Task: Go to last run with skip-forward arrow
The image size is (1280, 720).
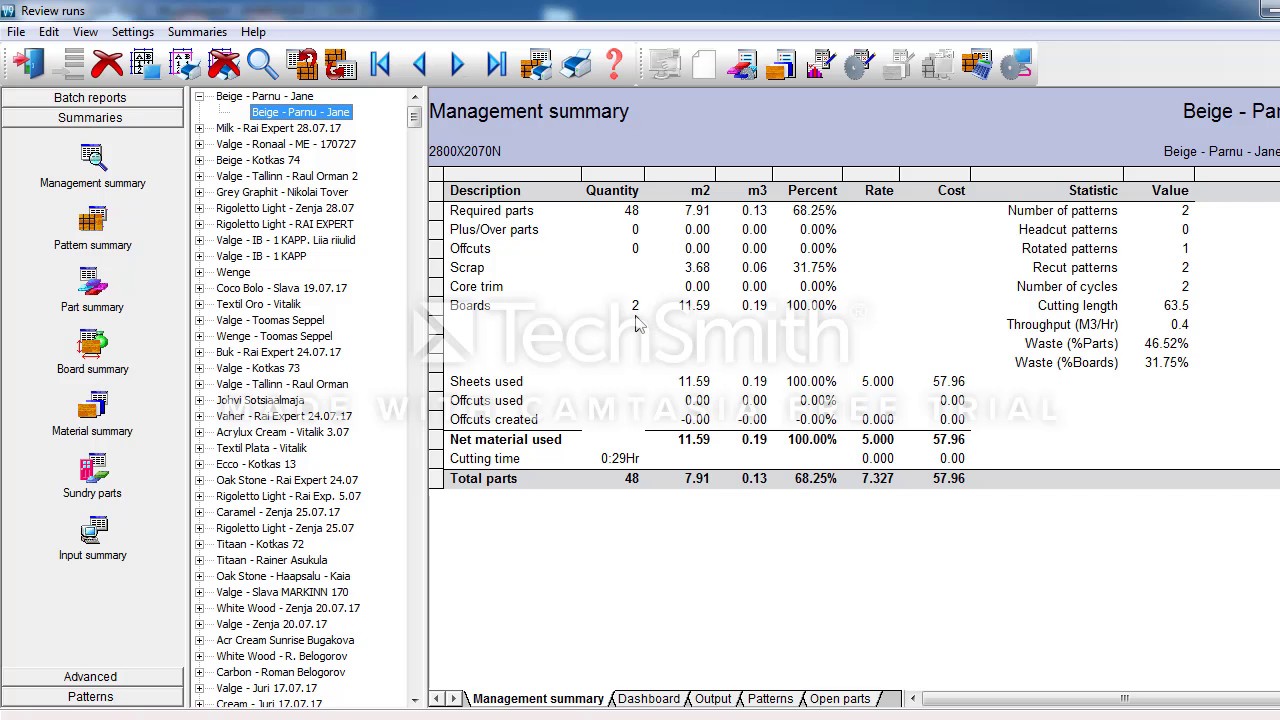Action: coord(497,65)
